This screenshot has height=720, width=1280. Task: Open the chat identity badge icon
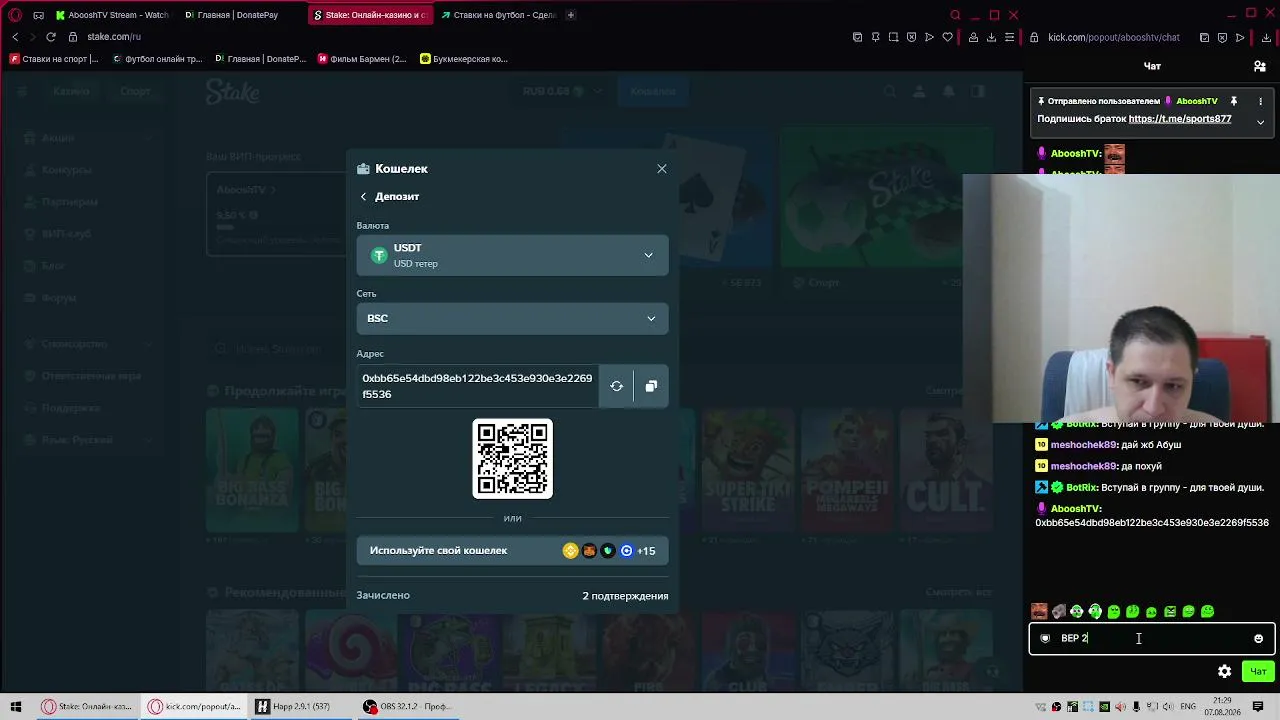1045,638
